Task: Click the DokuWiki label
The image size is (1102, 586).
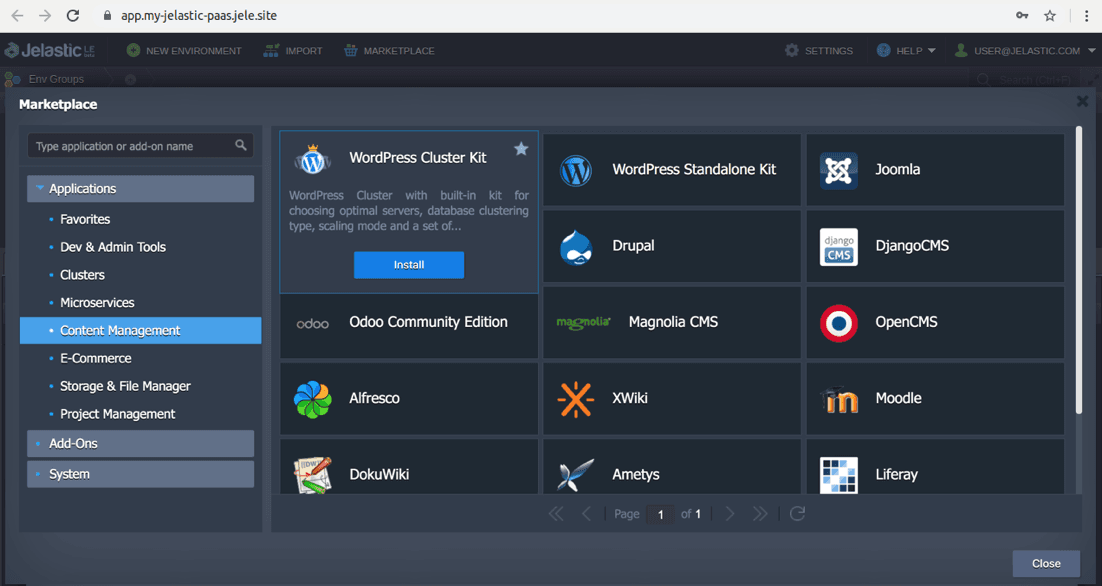Action: pos(380,474)
